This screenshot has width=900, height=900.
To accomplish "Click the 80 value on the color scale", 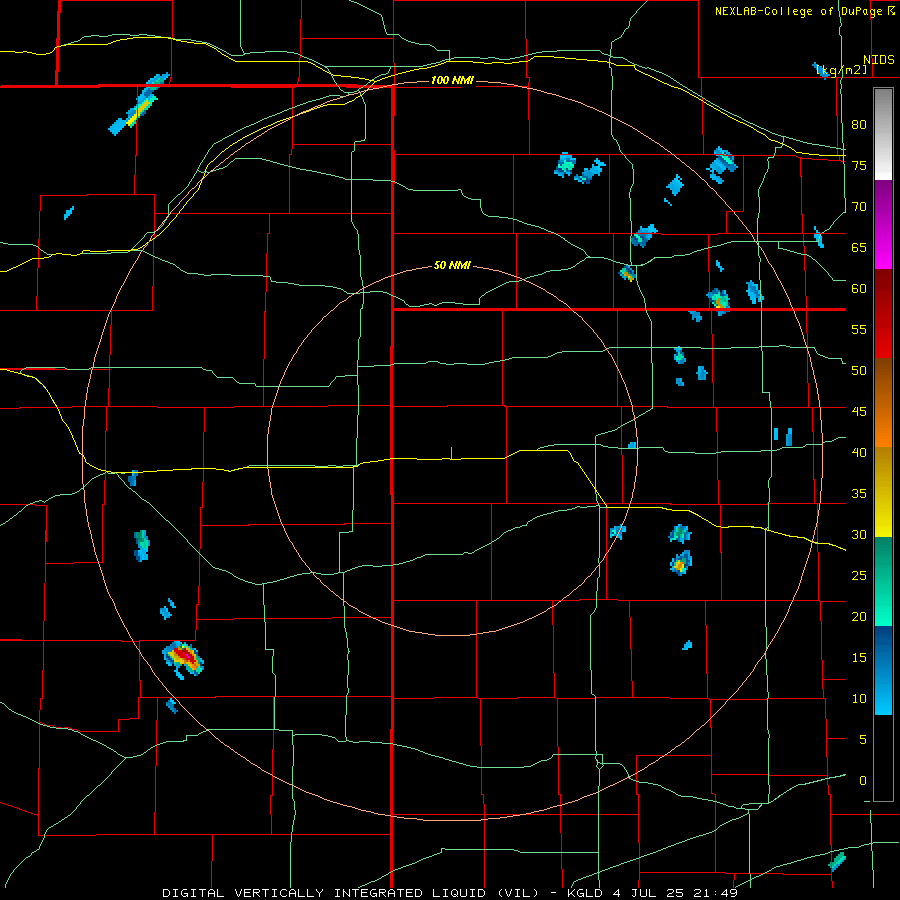I will (x=859, y=125).
